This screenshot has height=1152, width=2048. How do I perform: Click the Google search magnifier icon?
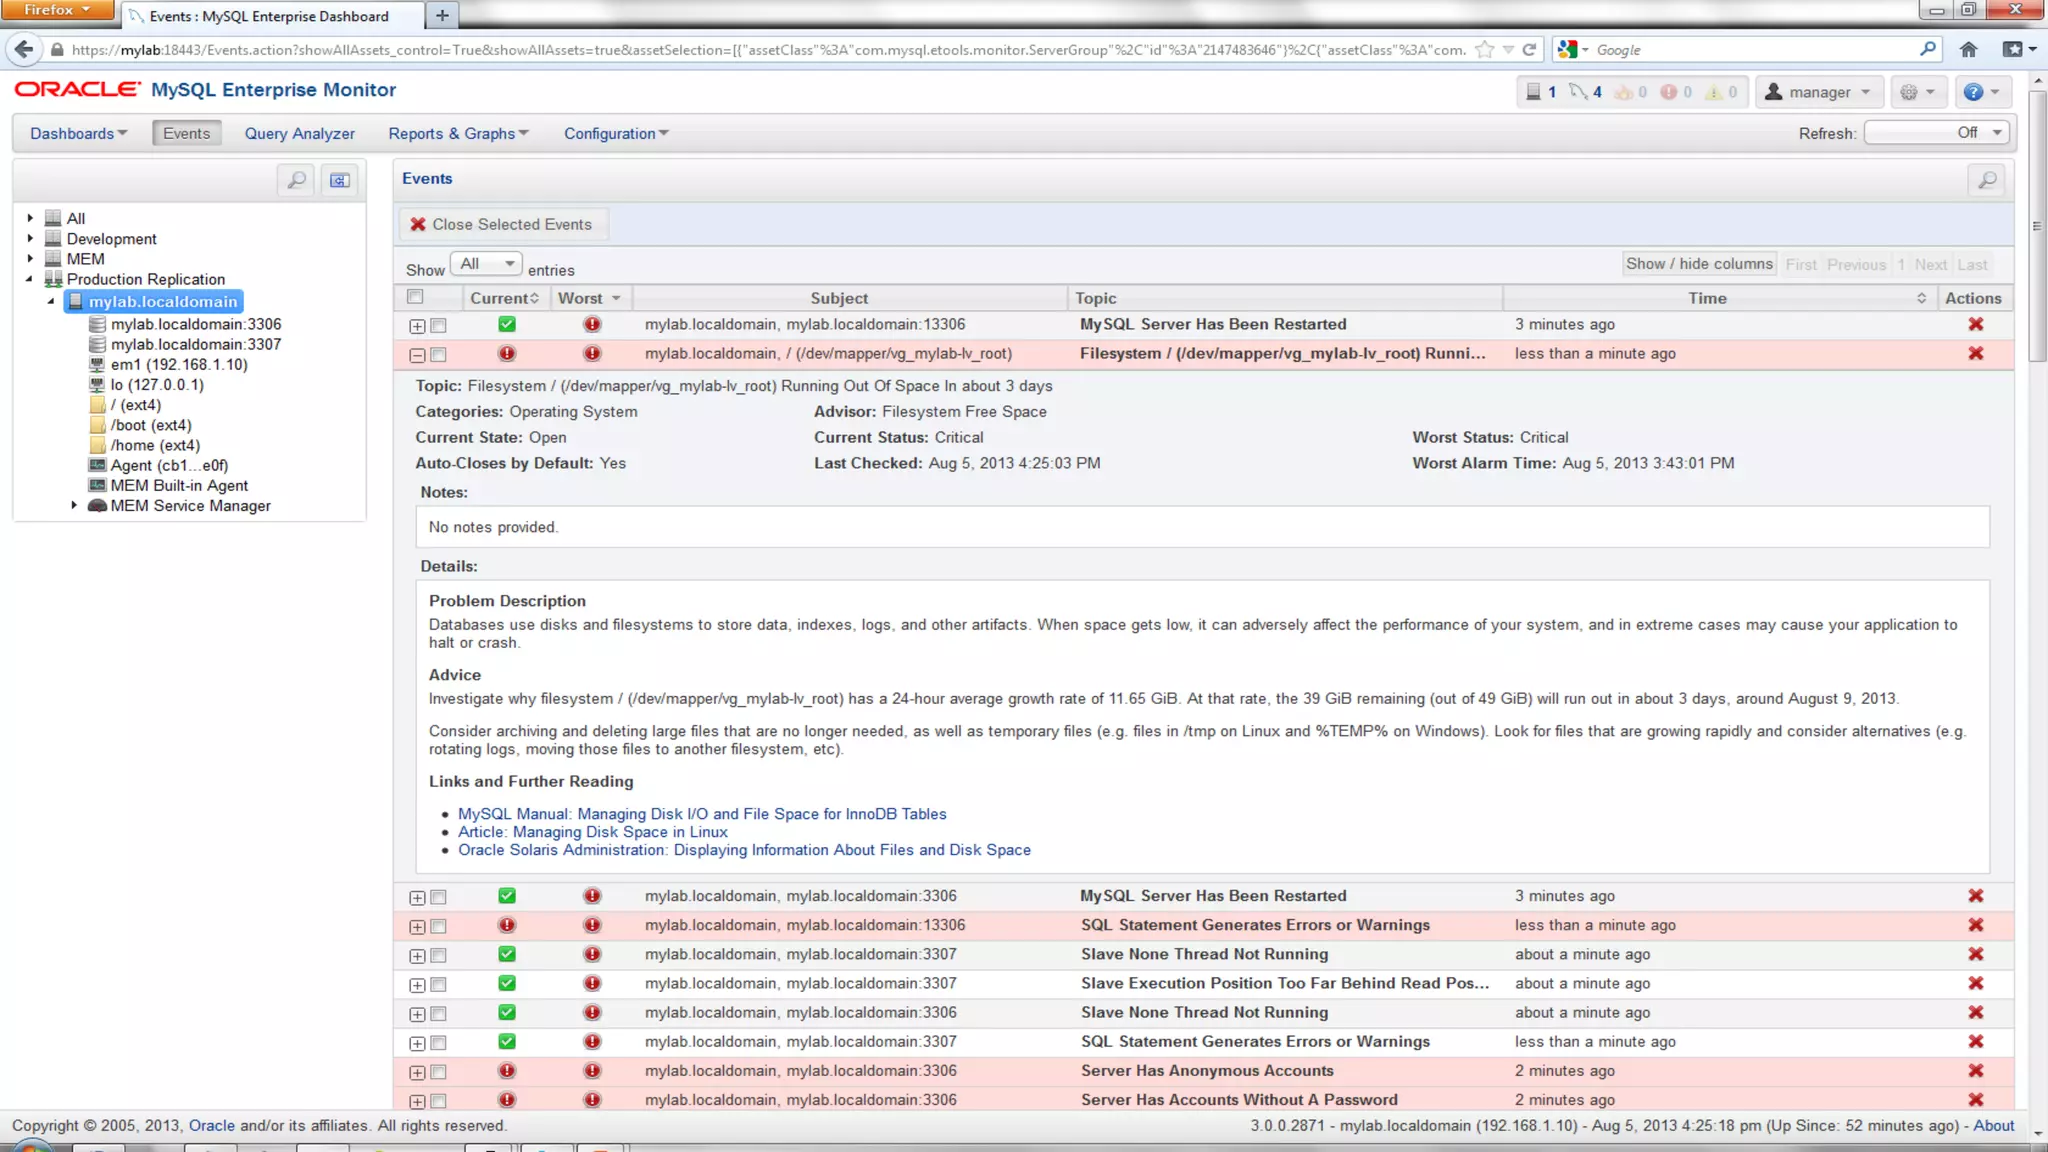pos(1927,49)
